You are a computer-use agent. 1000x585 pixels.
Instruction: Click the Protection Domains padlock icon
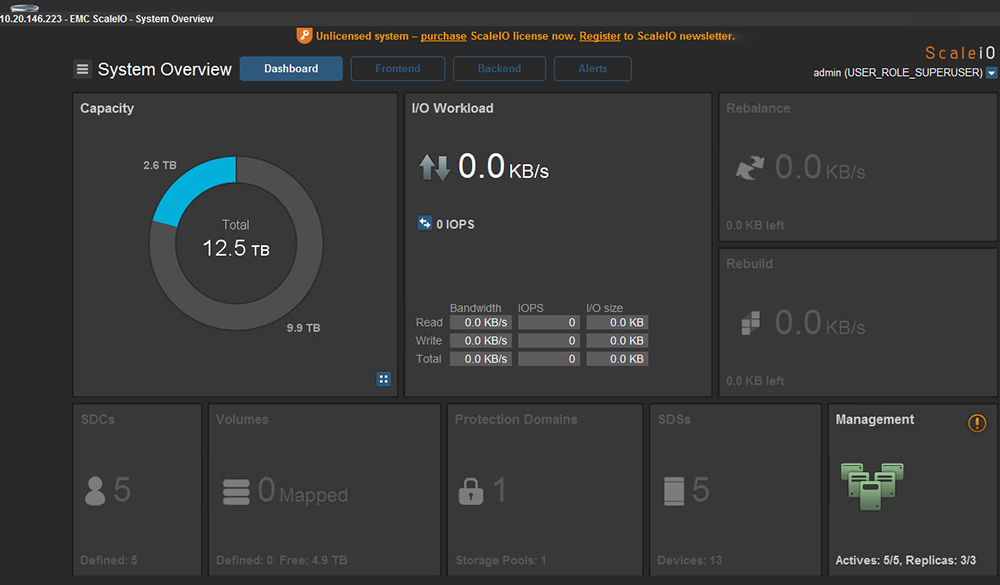pyautogui.click(x=471, y=491)
